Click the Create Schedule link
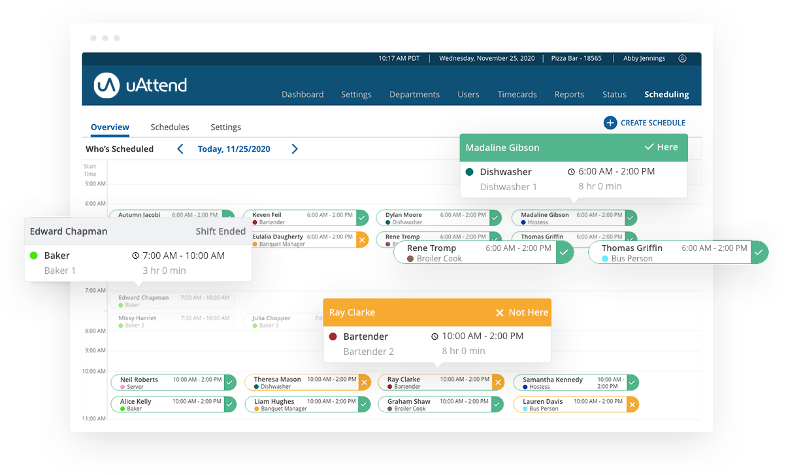Screen dimensions: 785x475 click(x=652, y=123)
